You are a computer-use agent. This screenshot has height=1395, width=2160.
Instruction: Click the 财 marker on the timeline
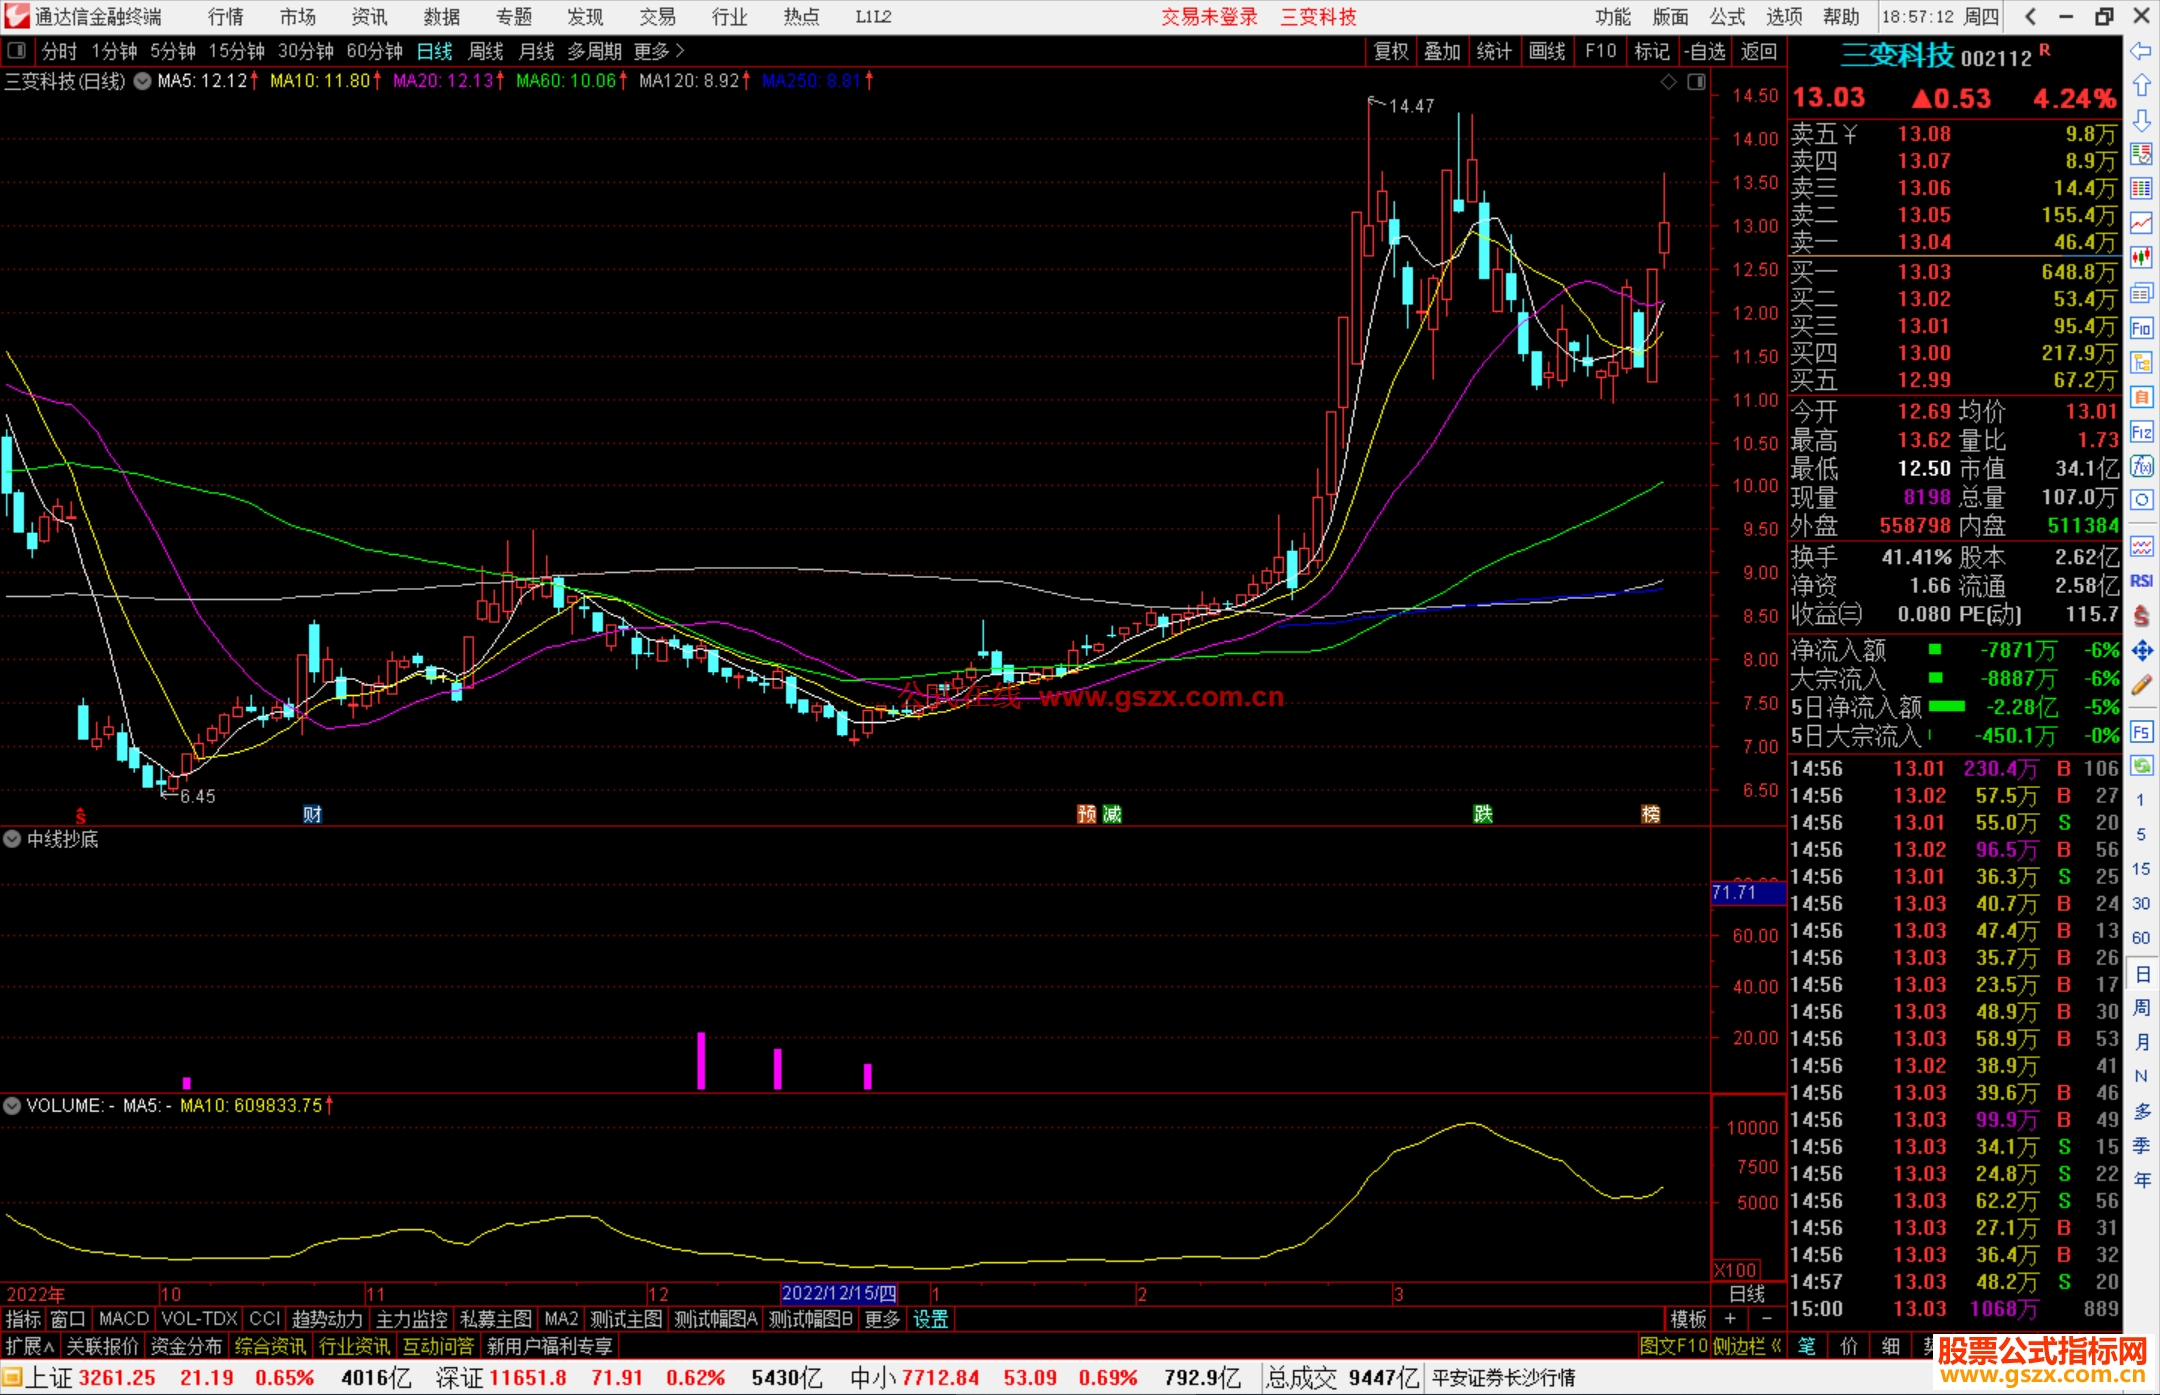tap(312, 814)
